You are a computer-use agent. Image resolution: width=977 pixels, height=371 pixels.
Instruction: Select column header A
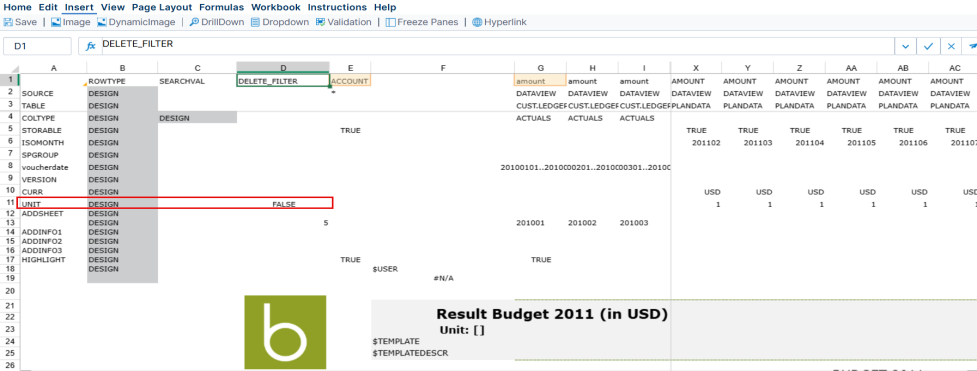54,68
